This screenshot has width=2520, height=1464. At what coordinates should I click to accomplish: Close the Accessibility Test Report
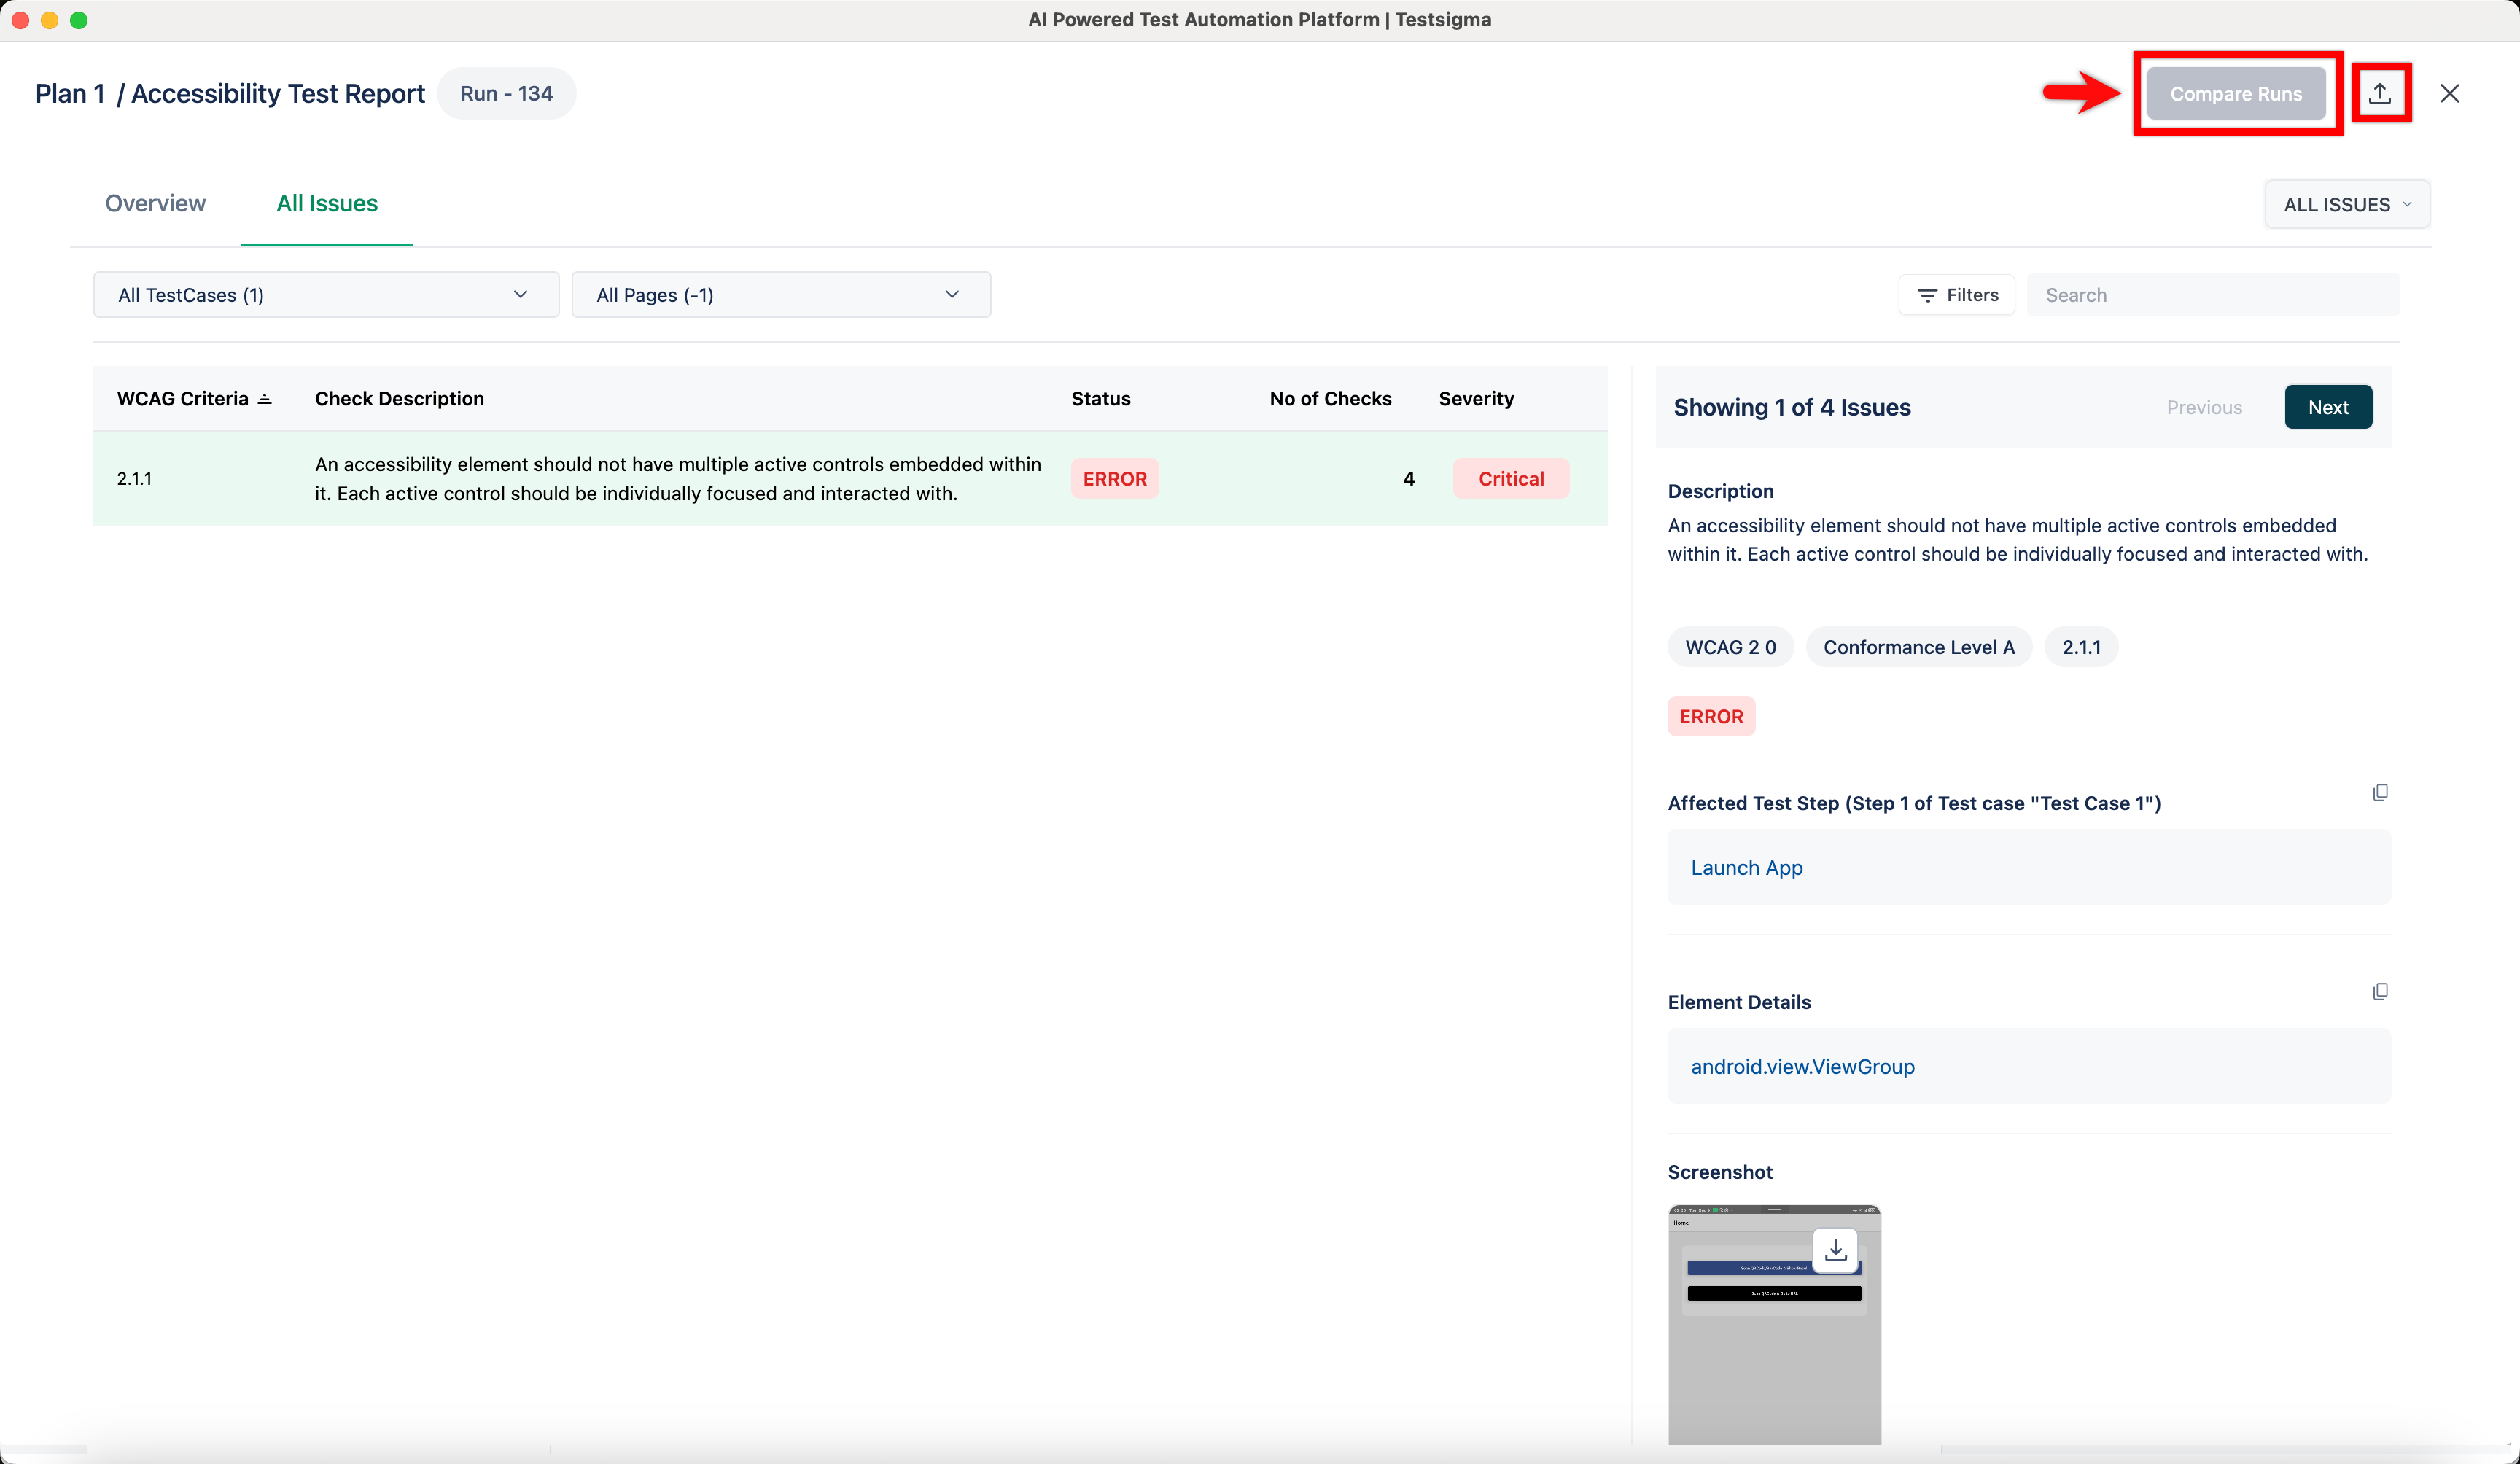tap(2449, 93)
